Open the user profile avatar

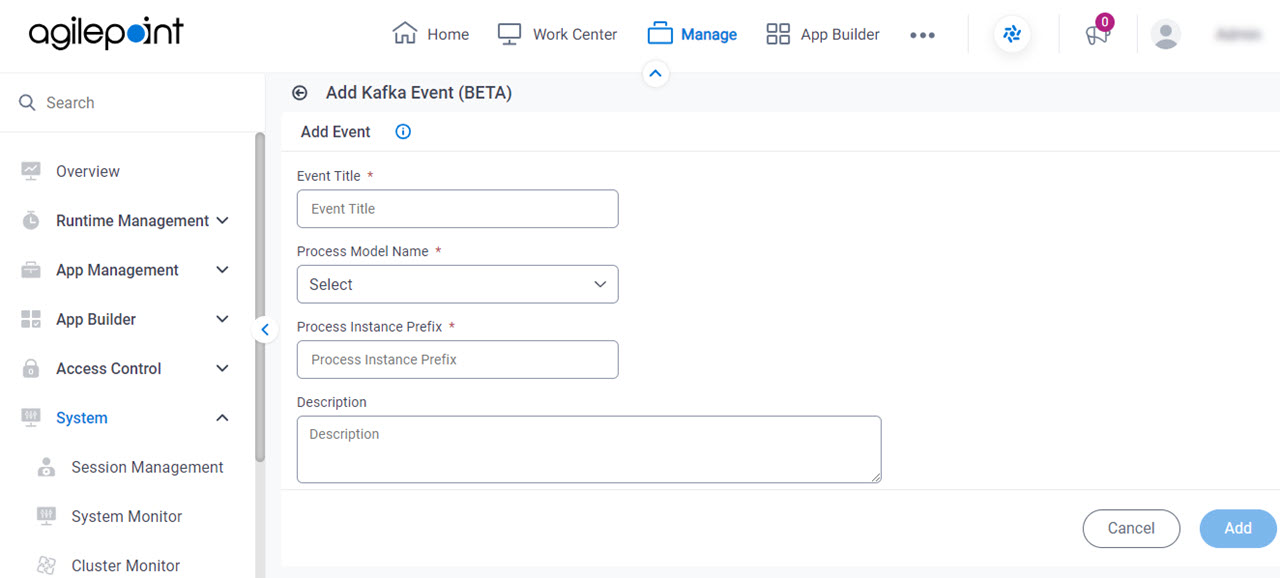(x=1165, y=34)
